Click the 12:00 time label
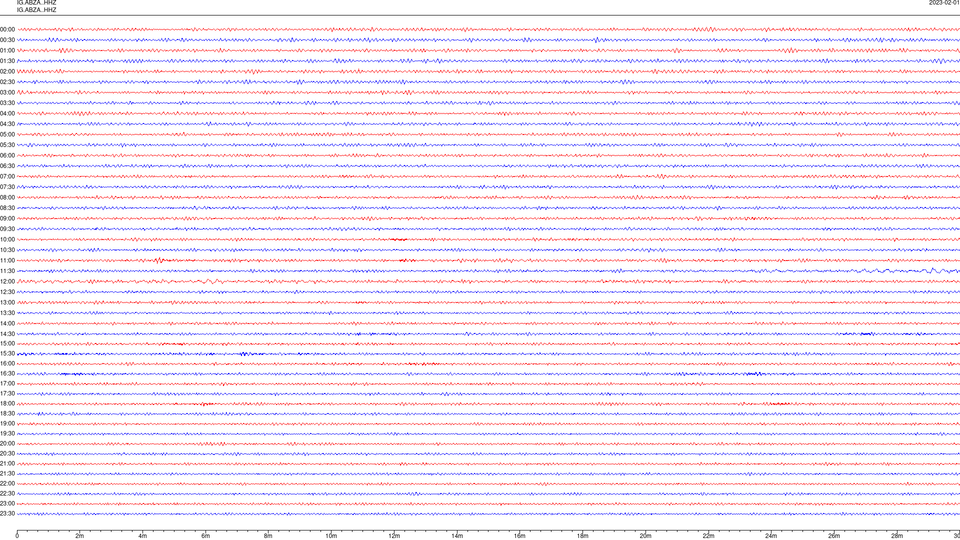 tap(7, 282)
